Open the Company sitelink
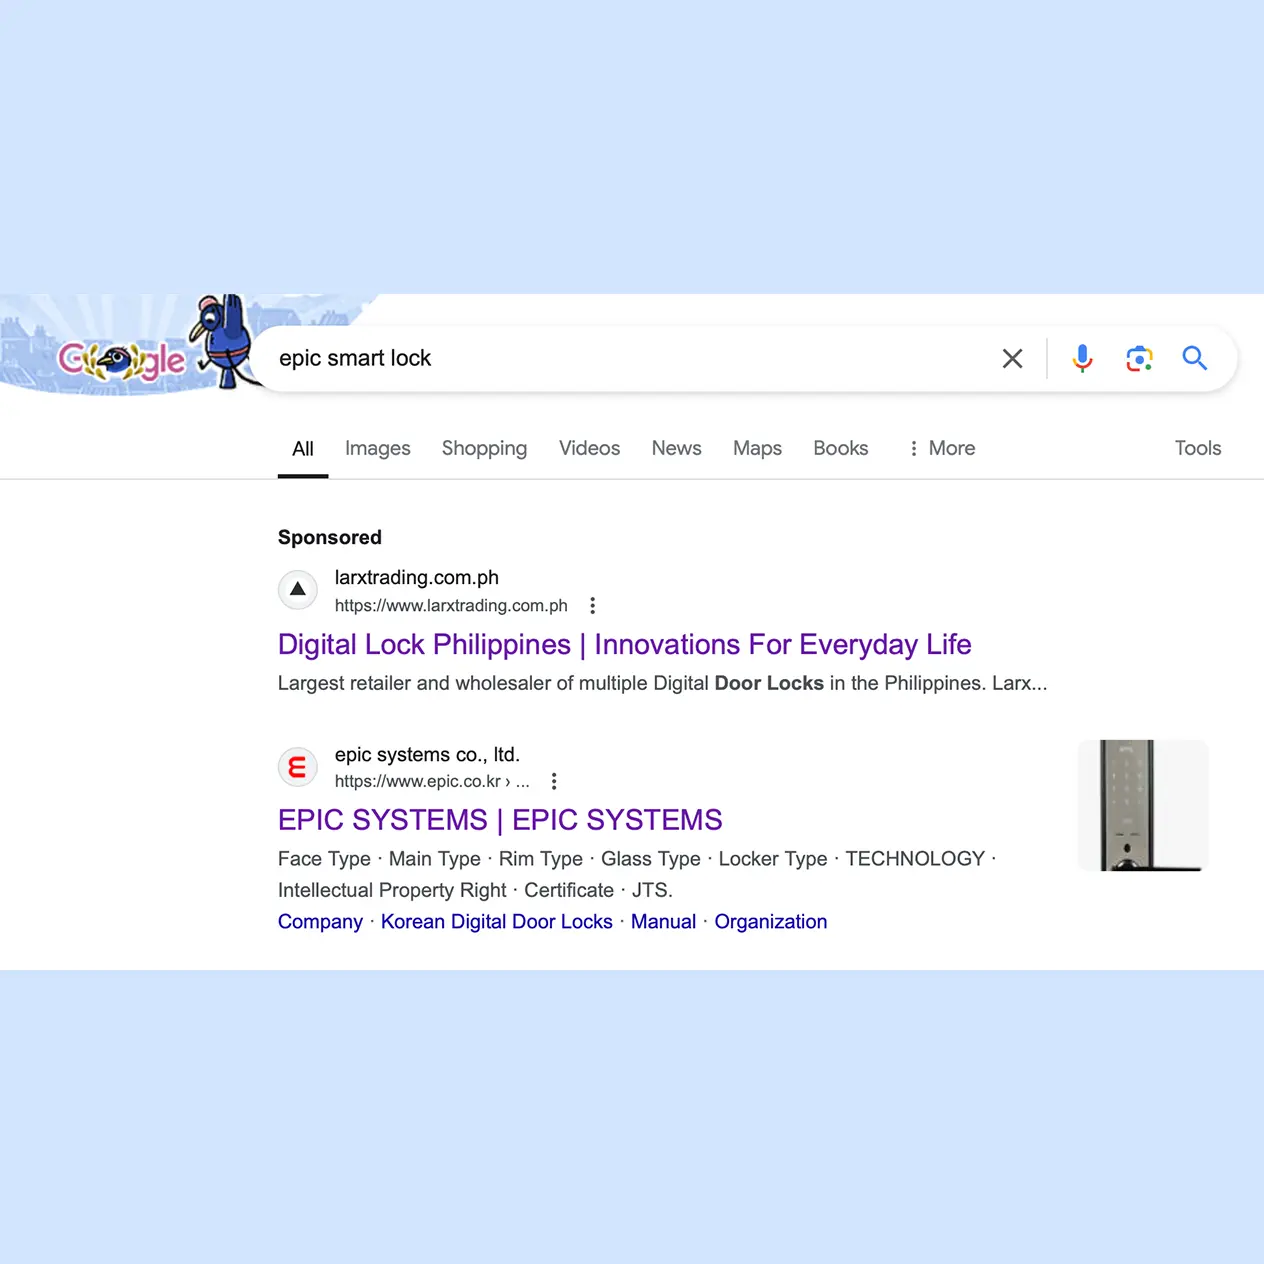Screen dimensions: 1264x1264 coord(320,921)
